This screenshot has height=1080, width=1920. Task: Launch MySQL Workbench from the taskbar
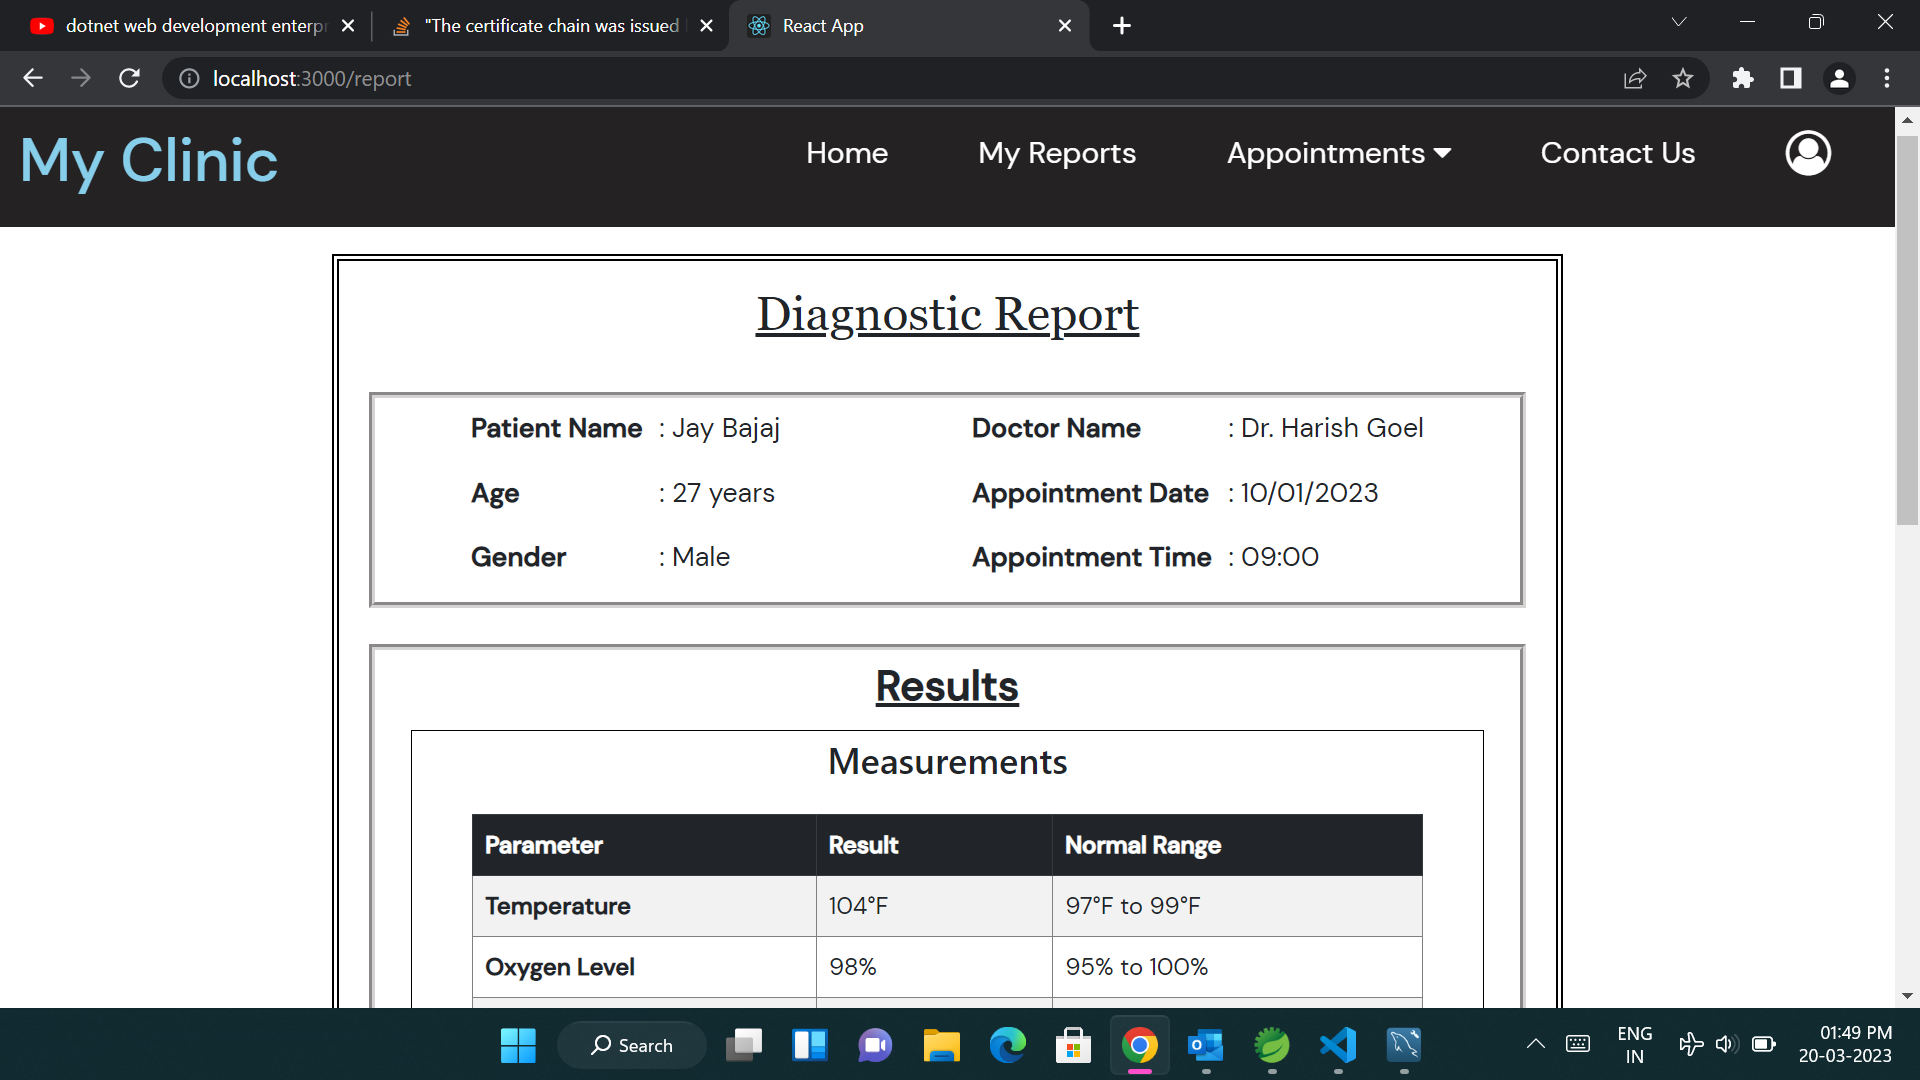click(x=1404, y=1045)
